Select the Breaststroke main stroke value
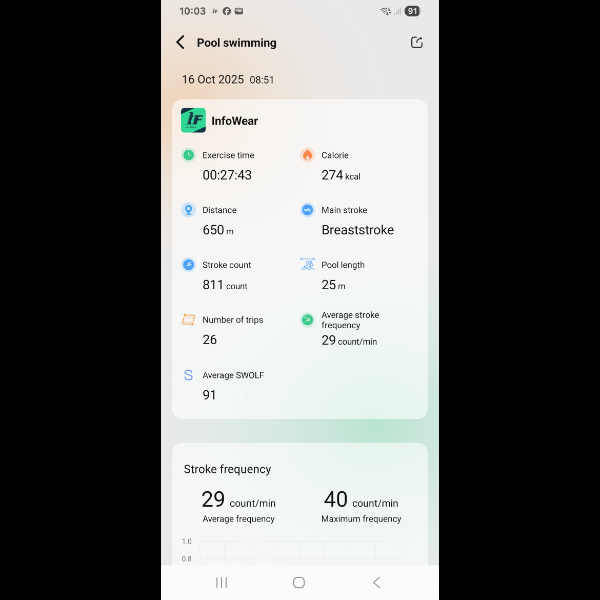 point(357,230)
